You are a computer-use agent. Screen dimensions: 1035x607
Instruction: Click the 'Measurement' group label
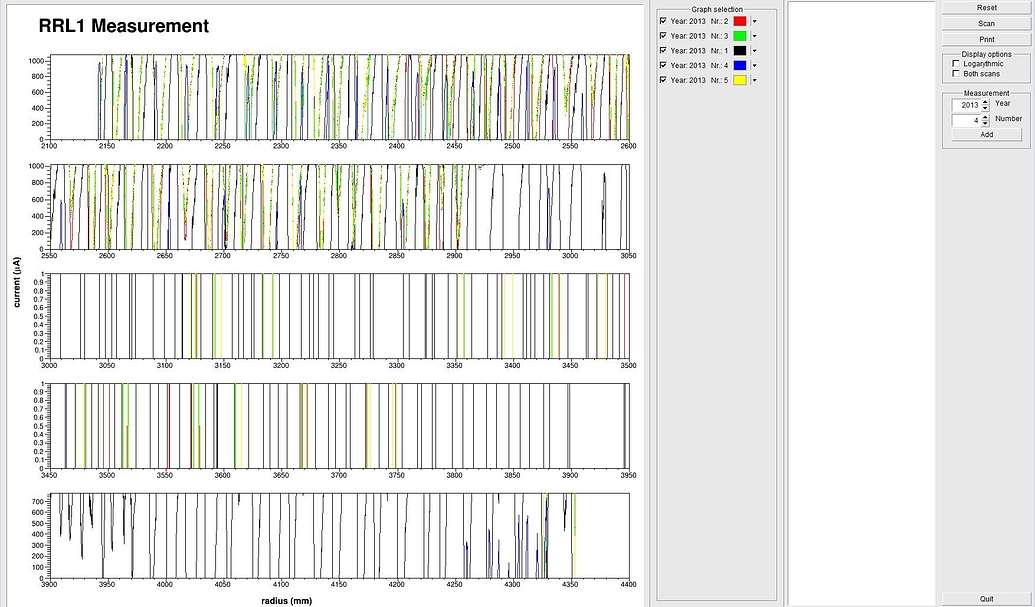pyautogui.click(x=986, y=93)
